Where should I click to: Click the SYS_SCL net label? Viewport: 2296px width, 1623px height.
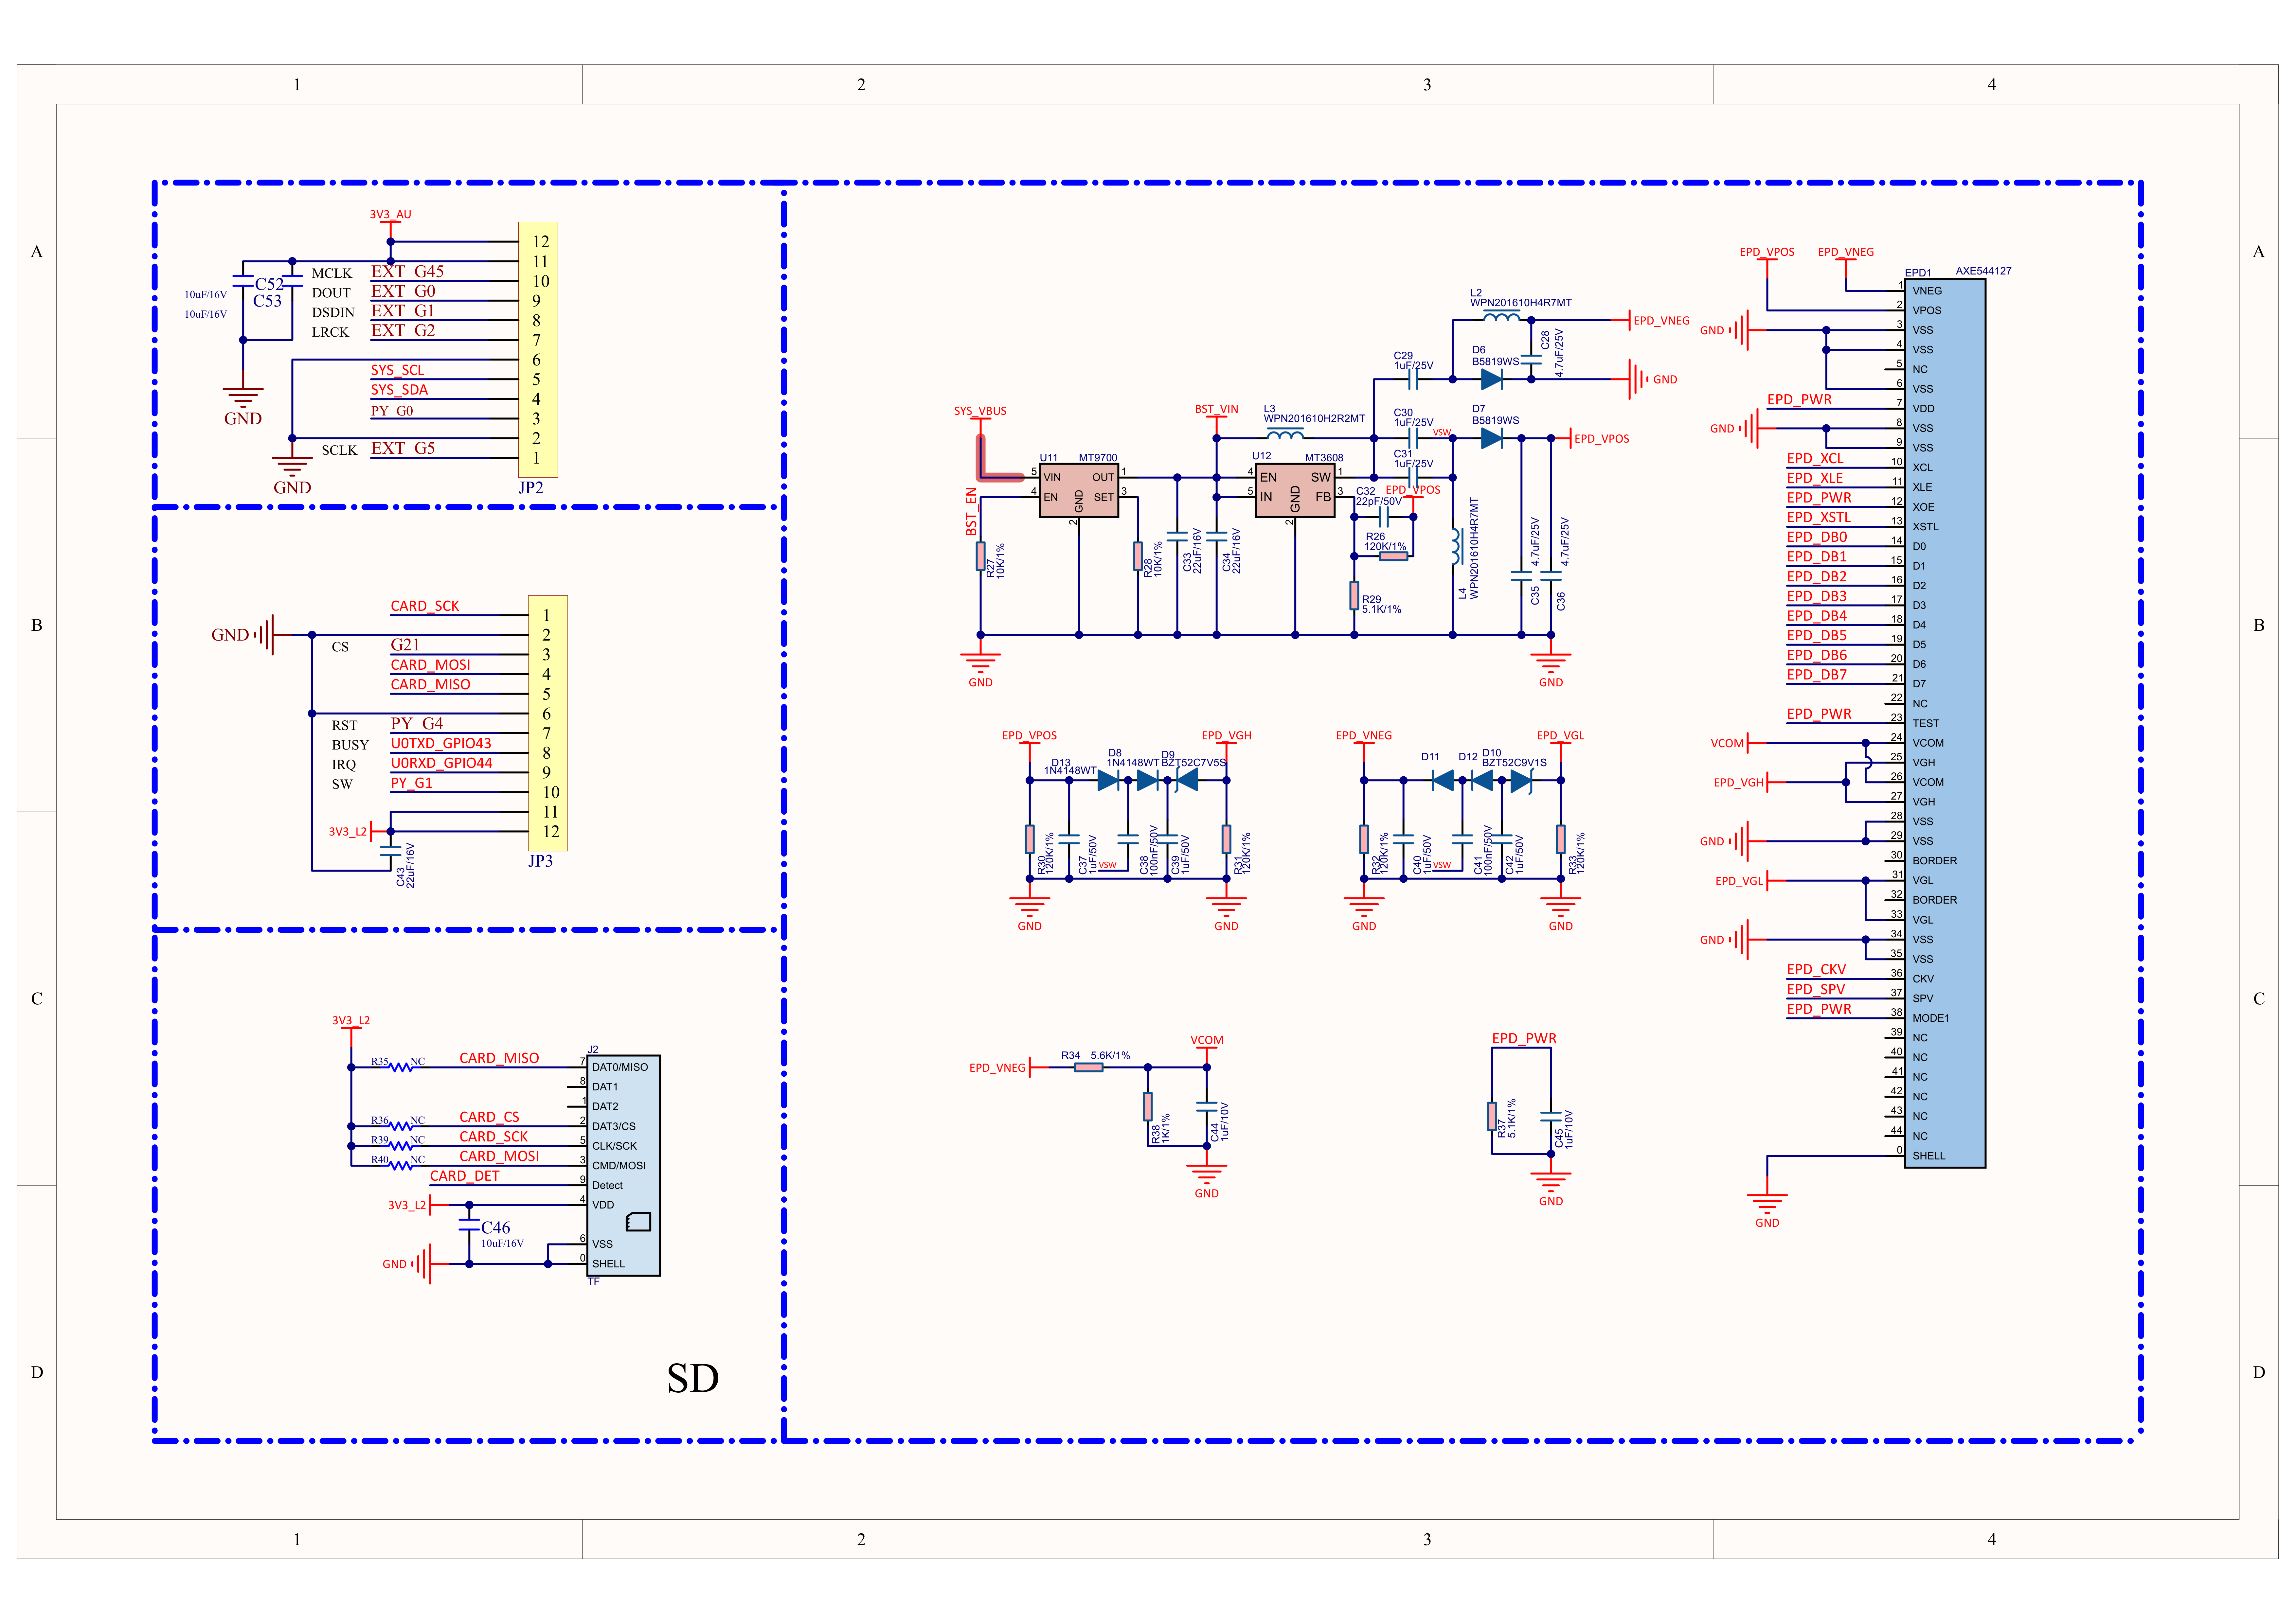397,370
